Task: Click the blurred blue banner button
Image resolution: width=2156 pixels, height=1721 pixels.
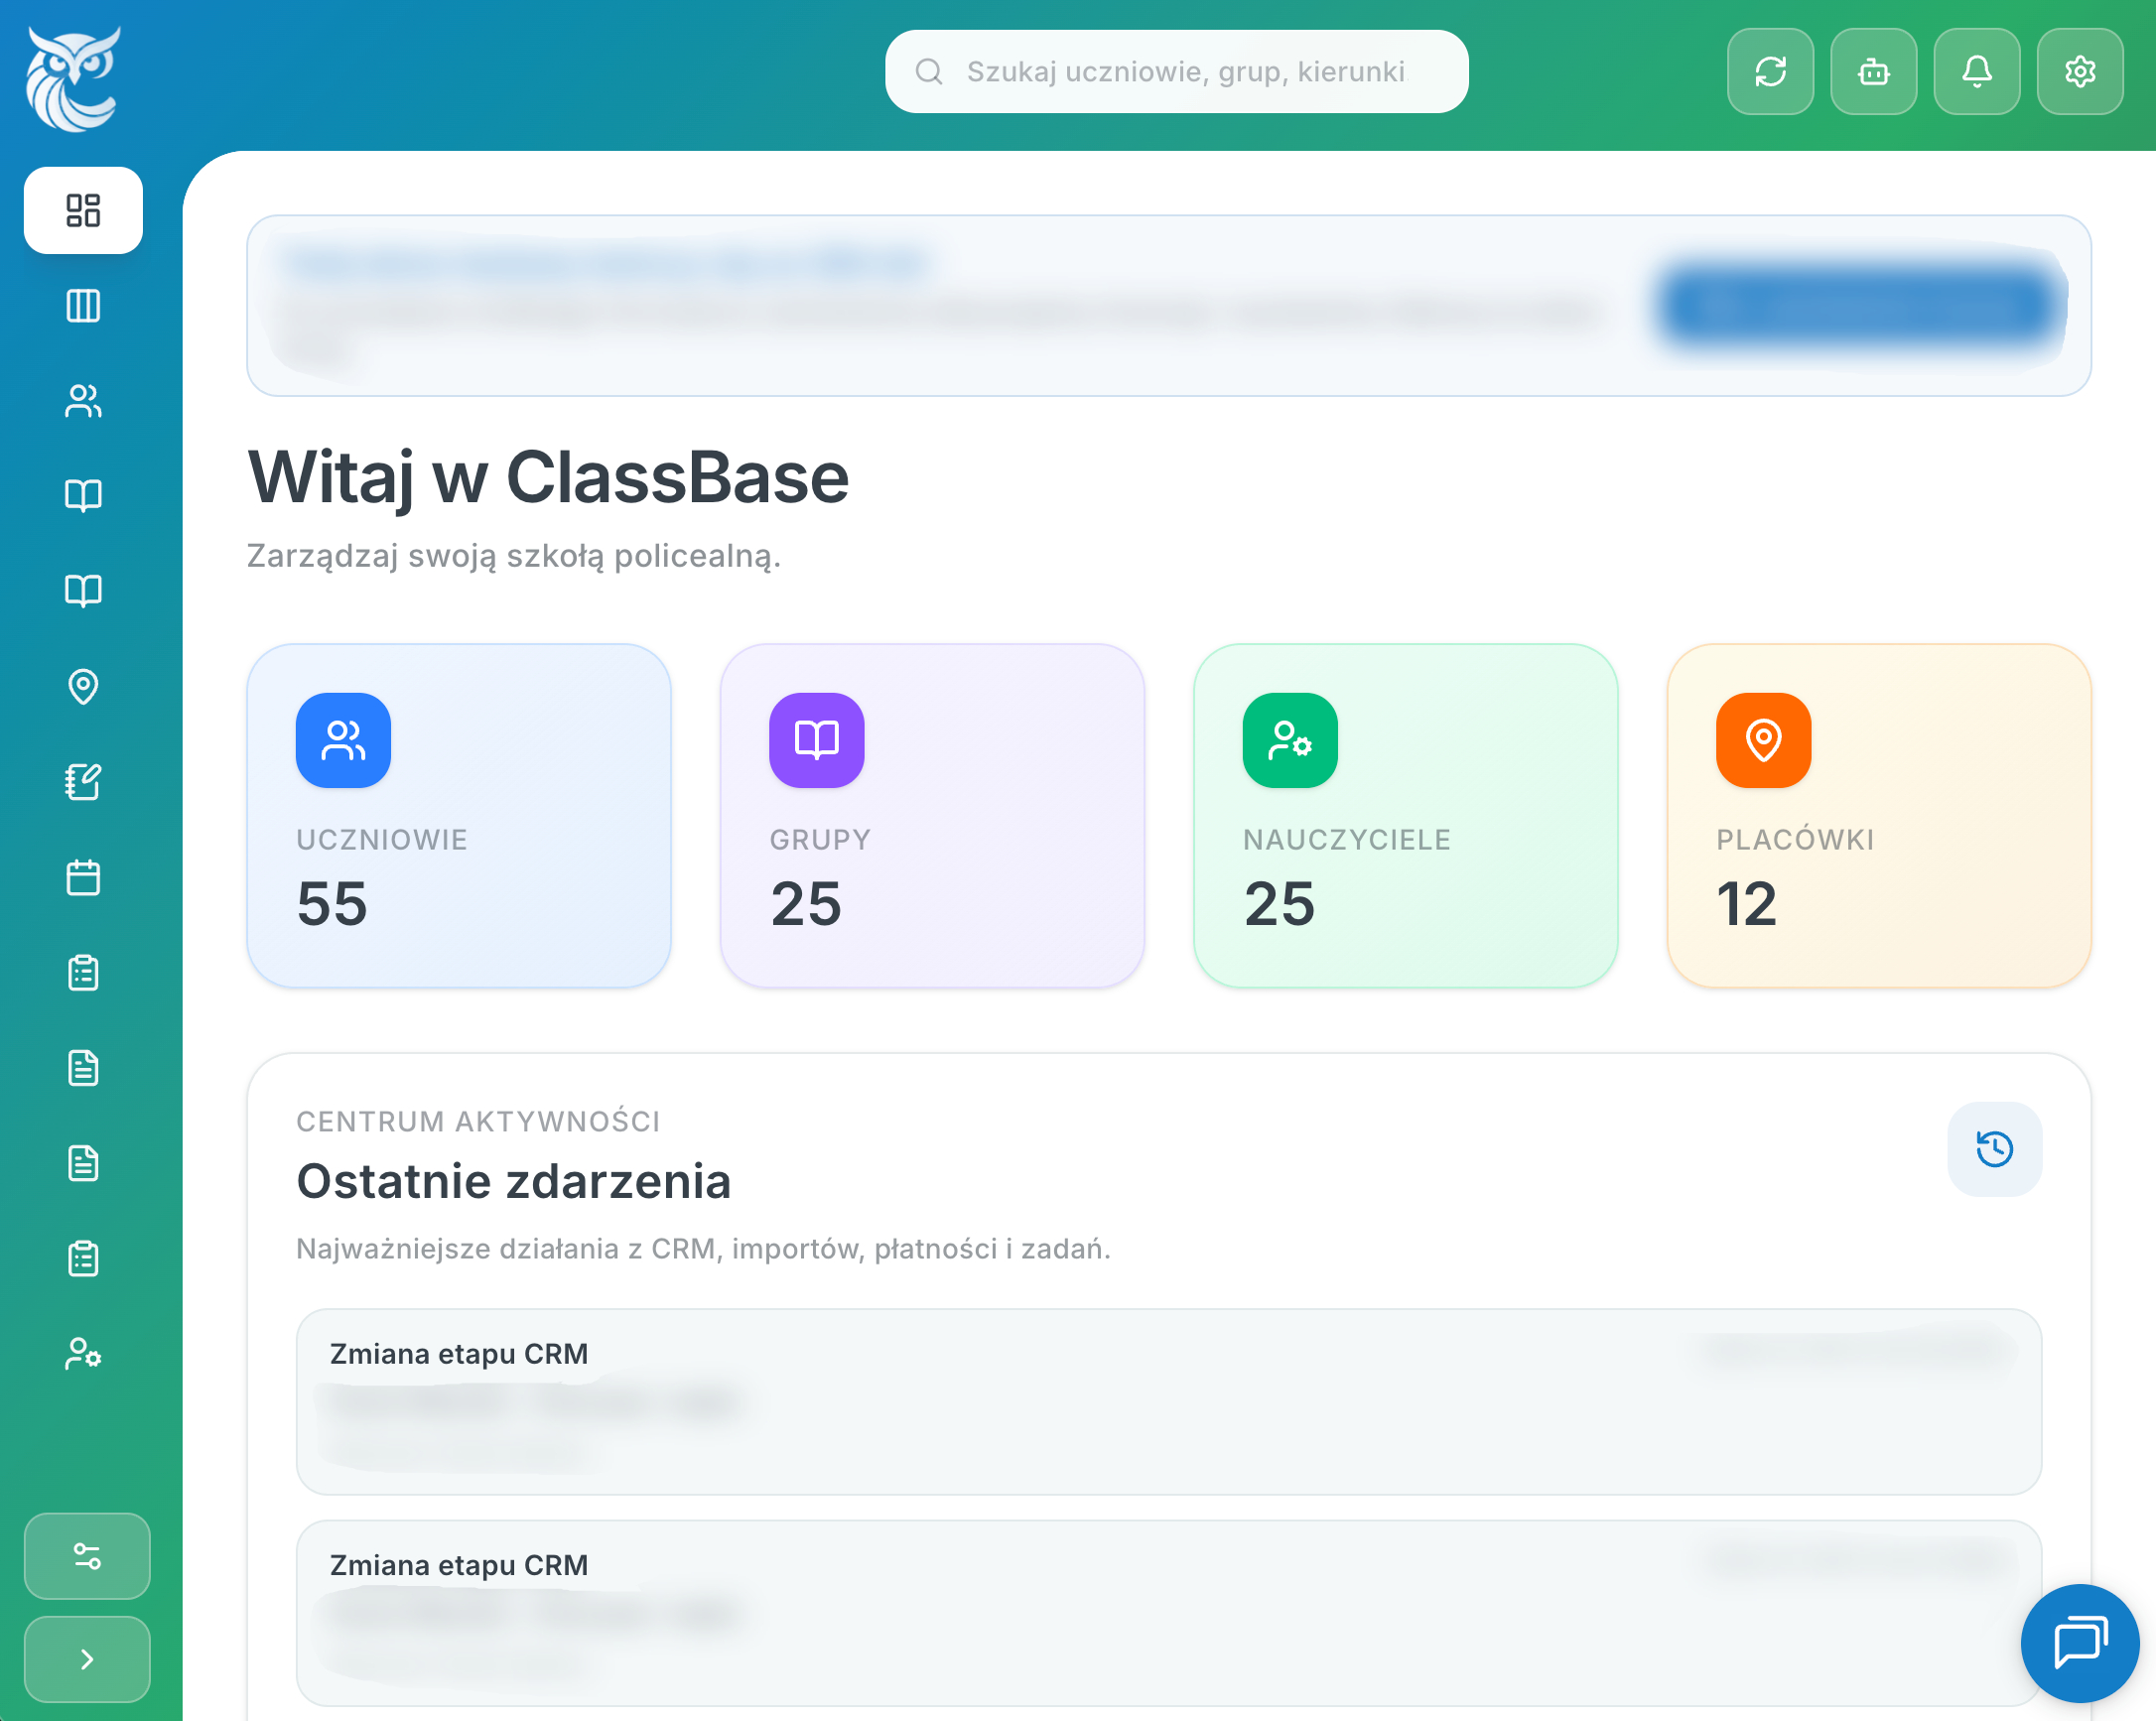Action: click(1859, 305)
